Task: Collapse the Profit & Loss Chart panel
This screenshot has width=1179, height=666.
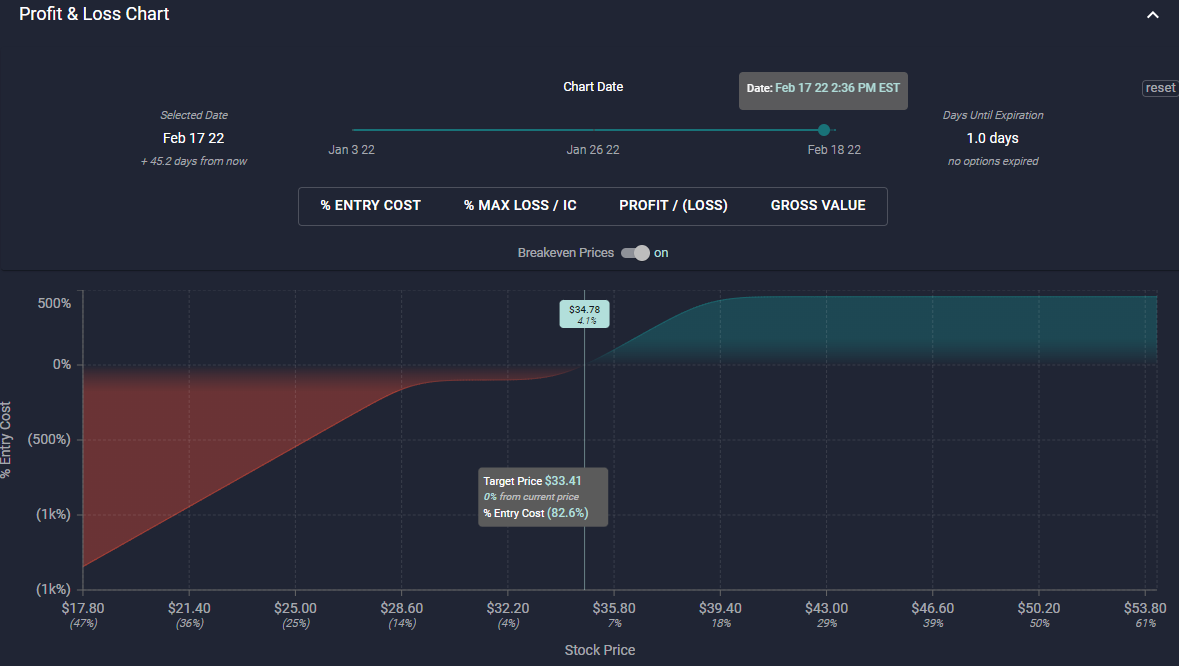Action: click(x=1152, y=15)
